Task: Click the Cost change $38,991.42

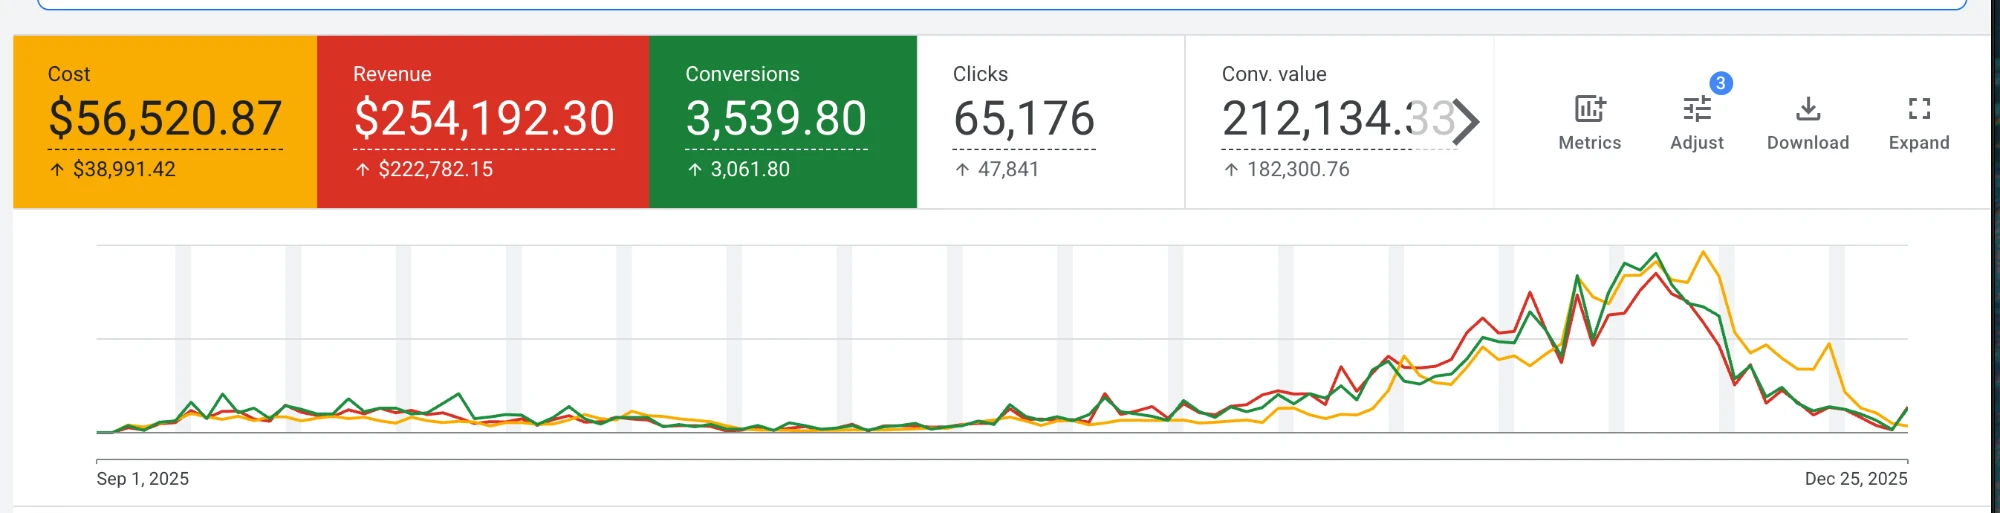Action: (x=124, y=169)
